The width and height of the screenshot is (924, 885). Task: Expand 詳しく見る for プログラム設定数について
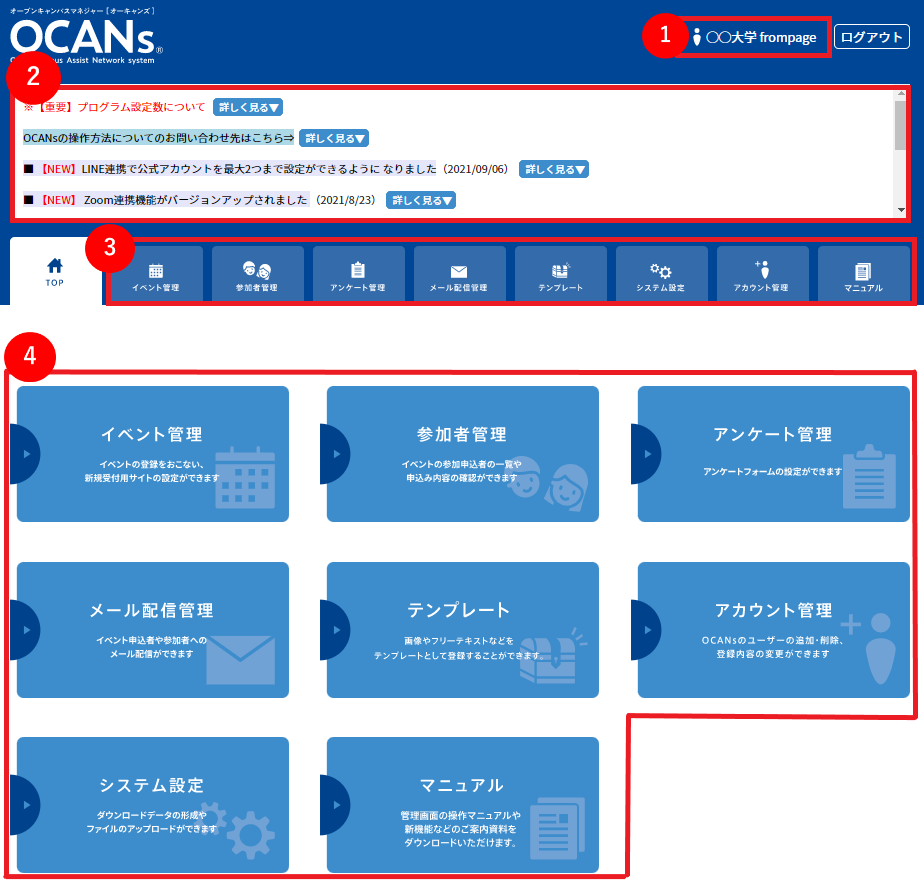click(248, 107)
